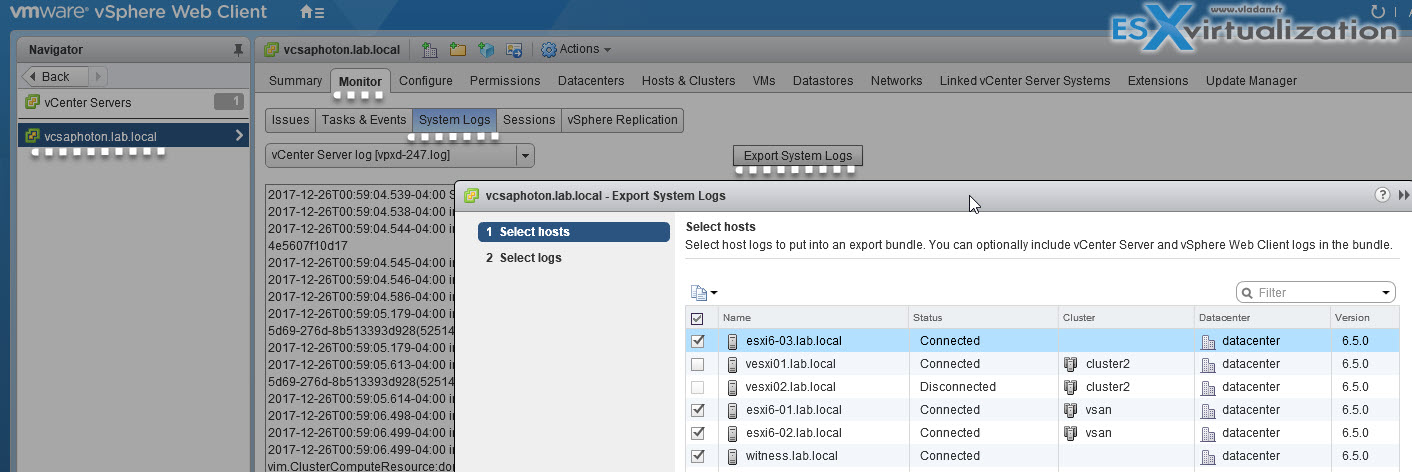The width and height of the screenshot is (1412, 472).
Task: Switch to the Summary tab
Action: (x=295, y=81)
